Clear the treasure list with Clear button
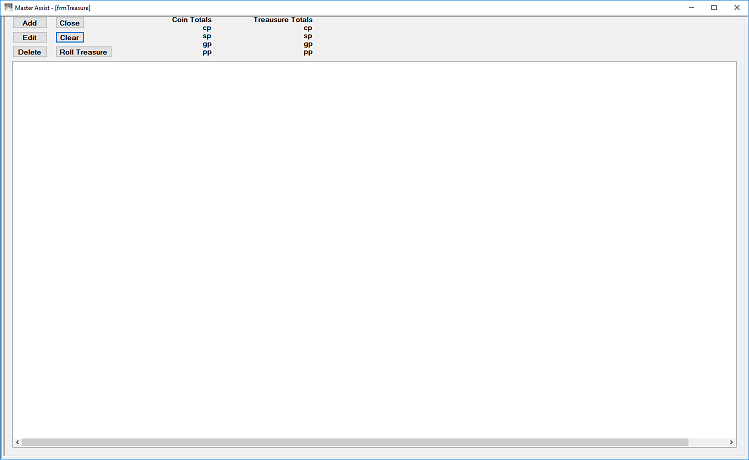Screen dimensions: 749x460 click(x=70, y=37)
